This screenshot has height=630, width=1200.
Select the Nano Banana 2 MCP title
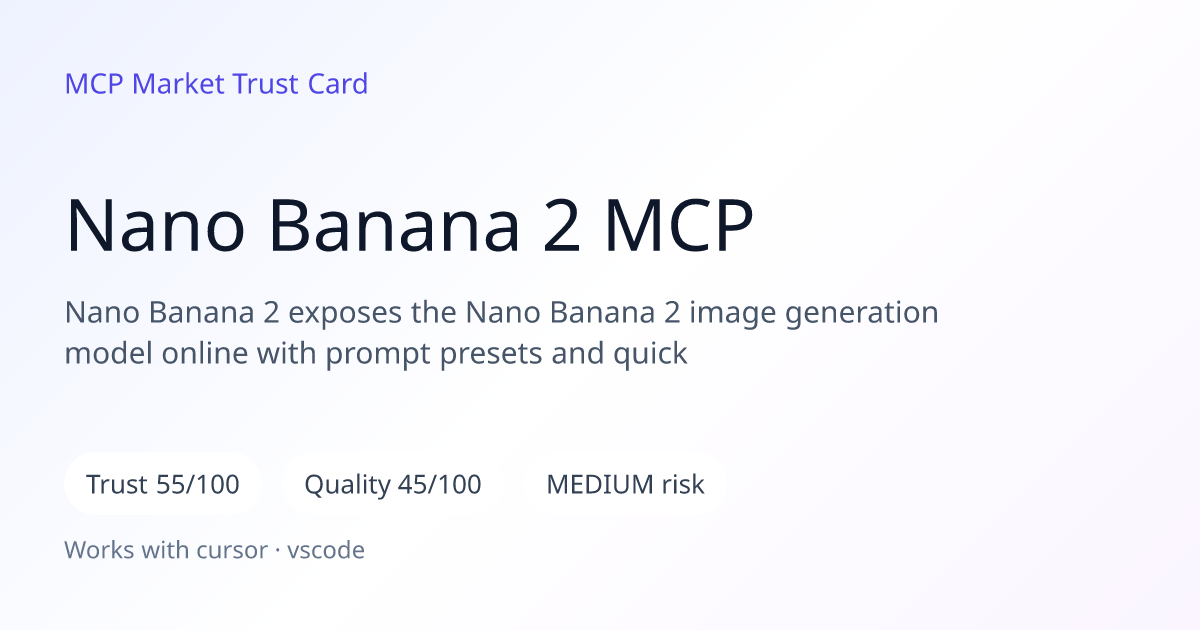click(409, 226)
